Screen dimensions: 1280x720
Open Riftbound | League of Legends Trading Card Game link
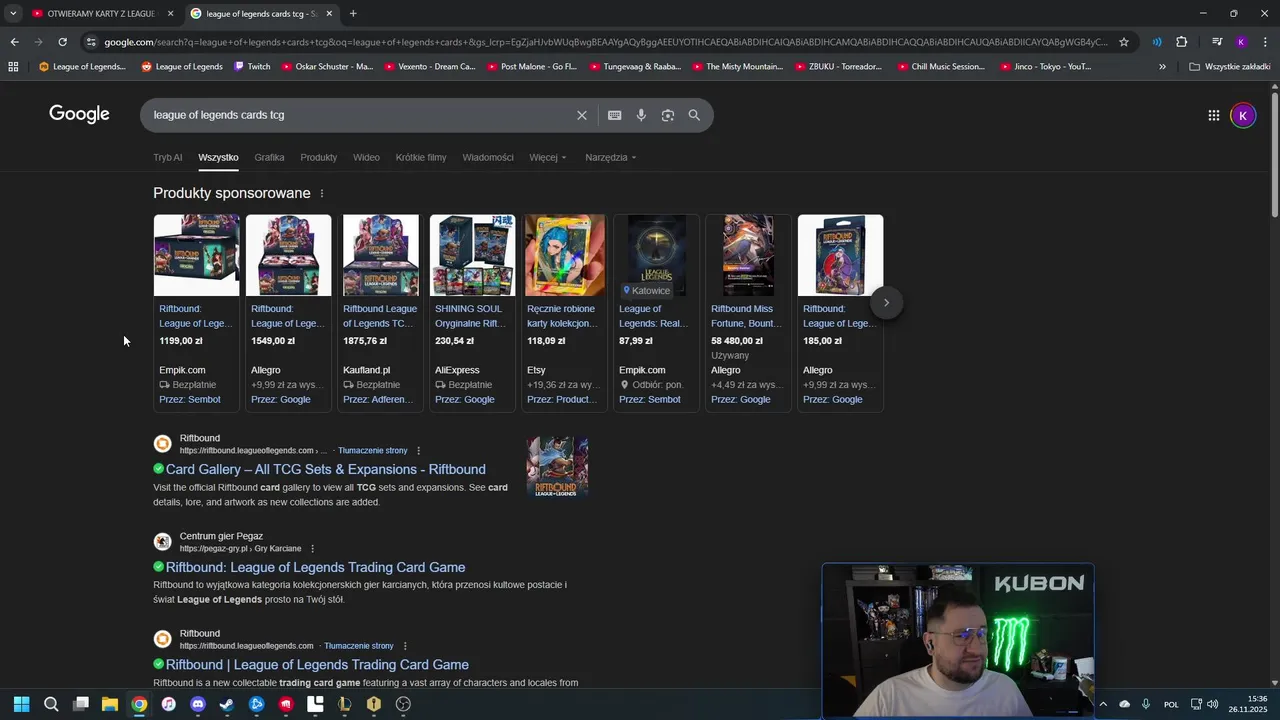(x=317, y=665)
